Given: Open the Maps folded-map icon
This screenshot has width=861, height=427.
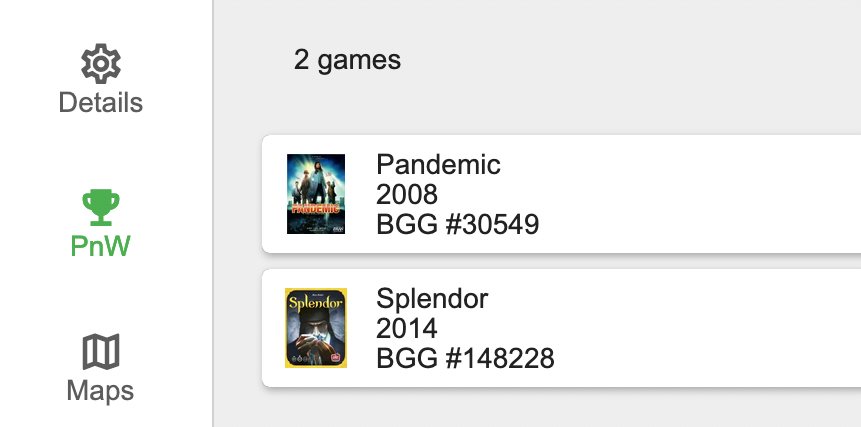Looking at the screenshot, I should coord(100,351).
